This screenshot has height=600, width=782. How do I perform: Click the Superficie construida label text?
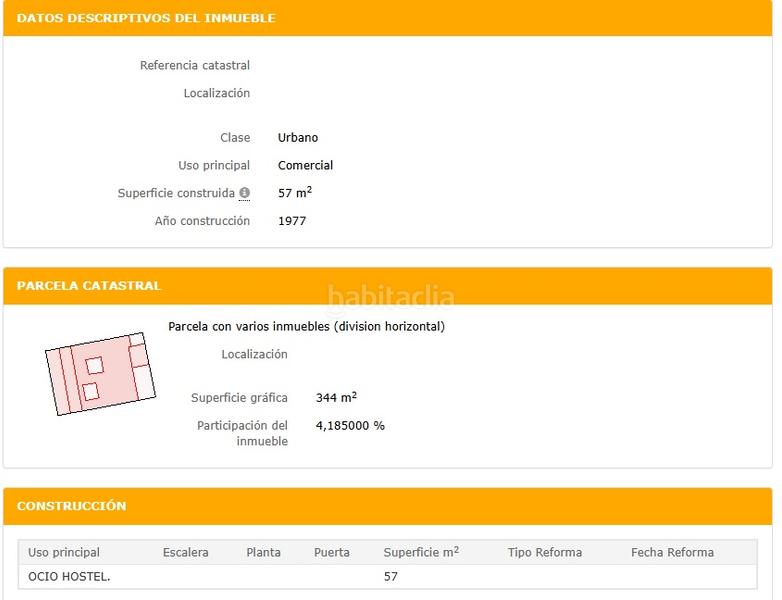coord(176,193)
